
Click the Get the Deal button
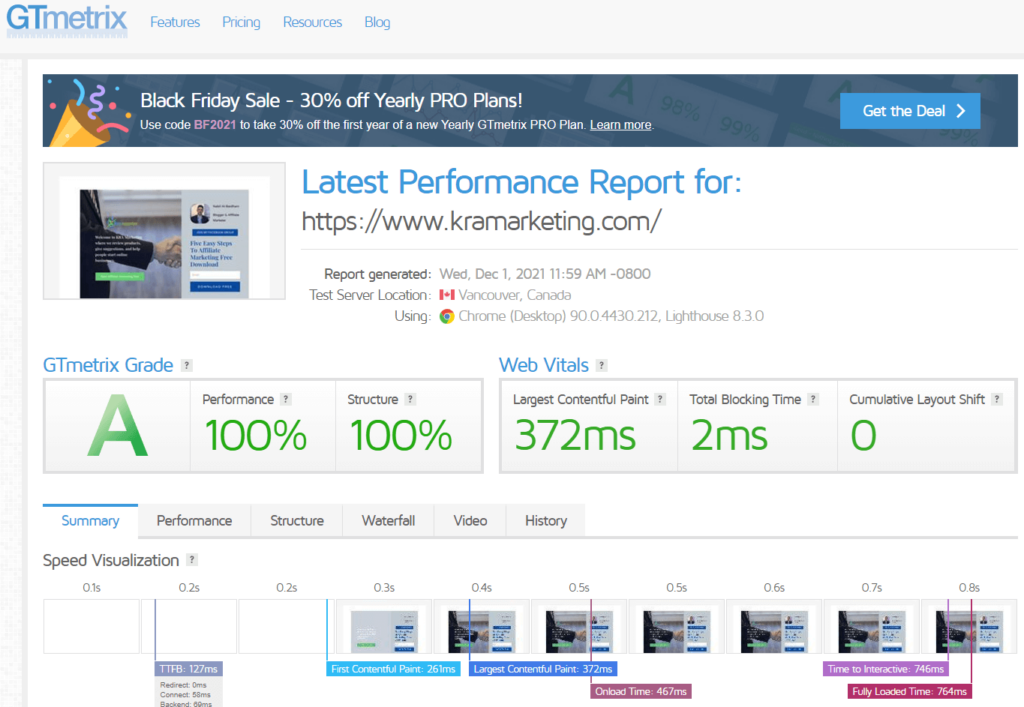(x=910, y=111)
